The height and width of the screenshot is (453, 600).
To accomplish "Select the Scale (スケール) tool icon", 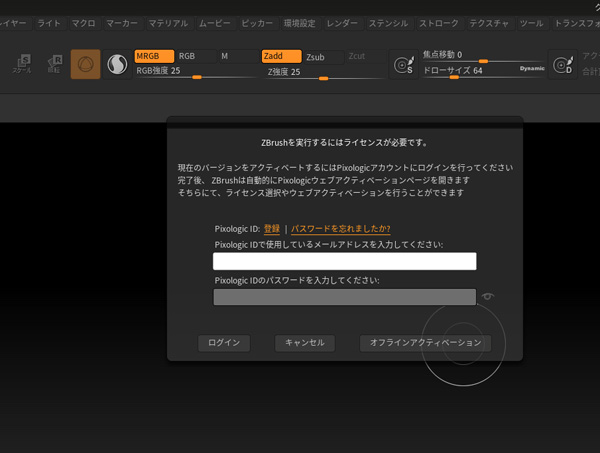I will pos(22,64).
